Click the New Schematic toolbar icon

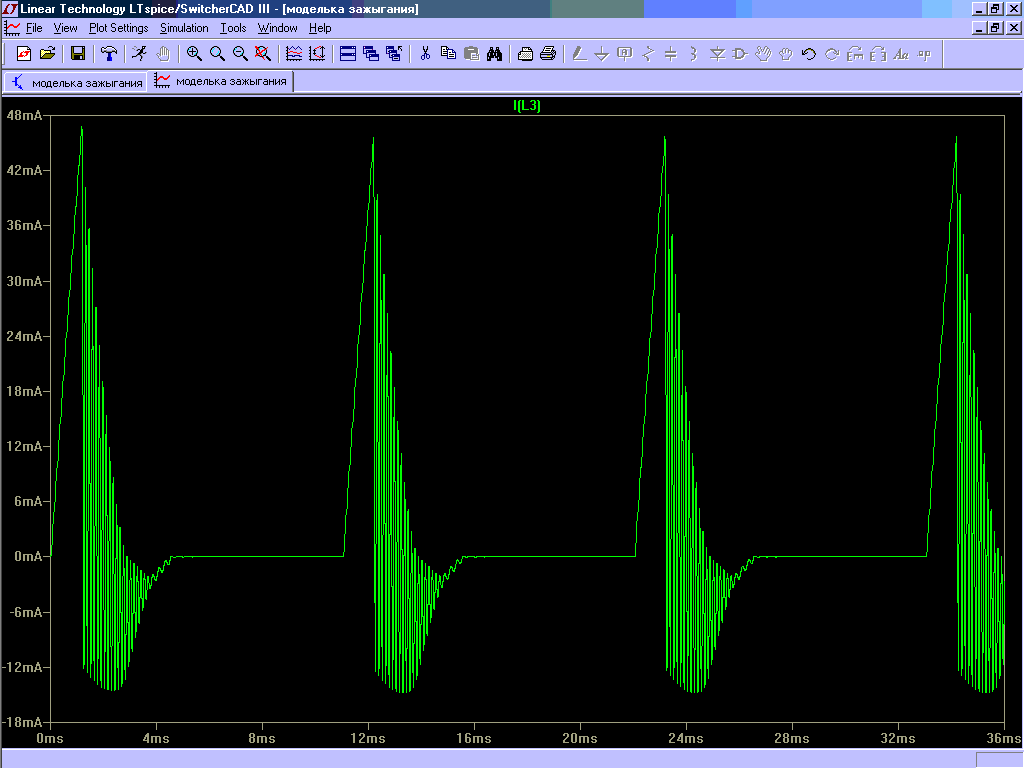(24, 53)
